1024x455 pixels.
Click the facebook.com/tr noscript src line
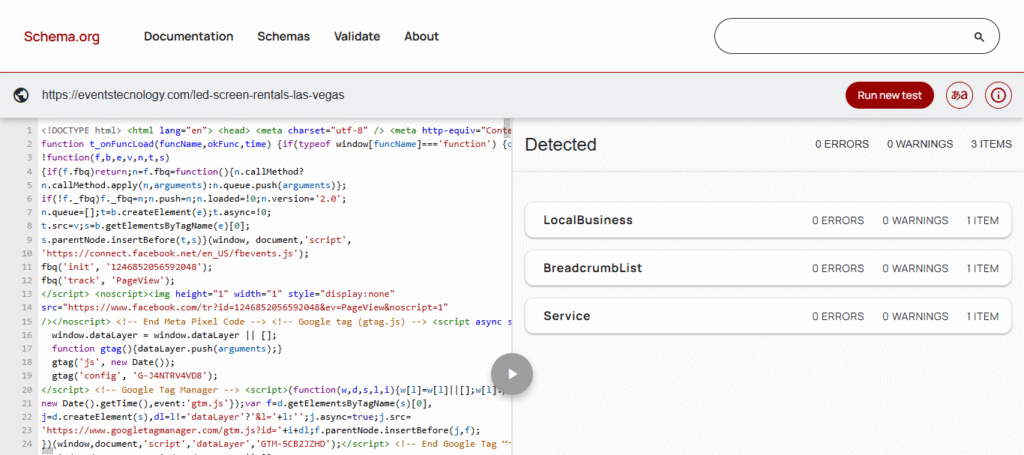click(x=244, y=307)
